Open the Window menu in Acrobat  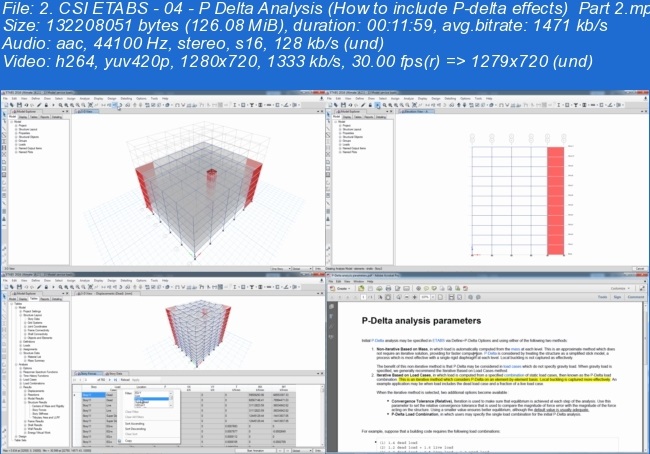(359, 281)
